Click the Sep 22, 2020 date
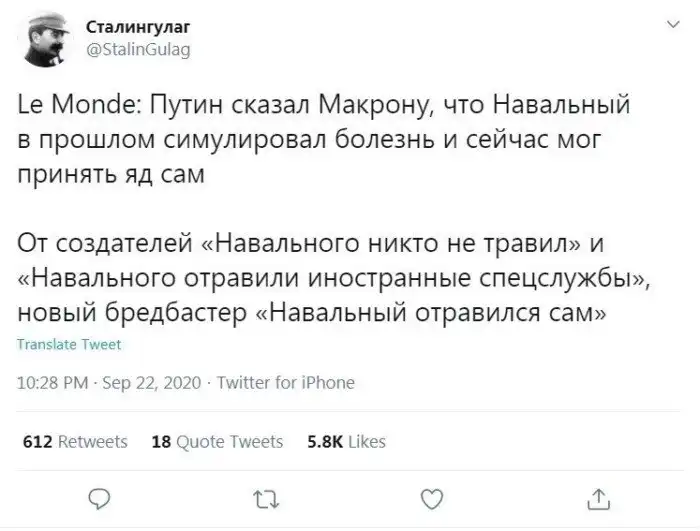700x531 pixels. (152, 382)
